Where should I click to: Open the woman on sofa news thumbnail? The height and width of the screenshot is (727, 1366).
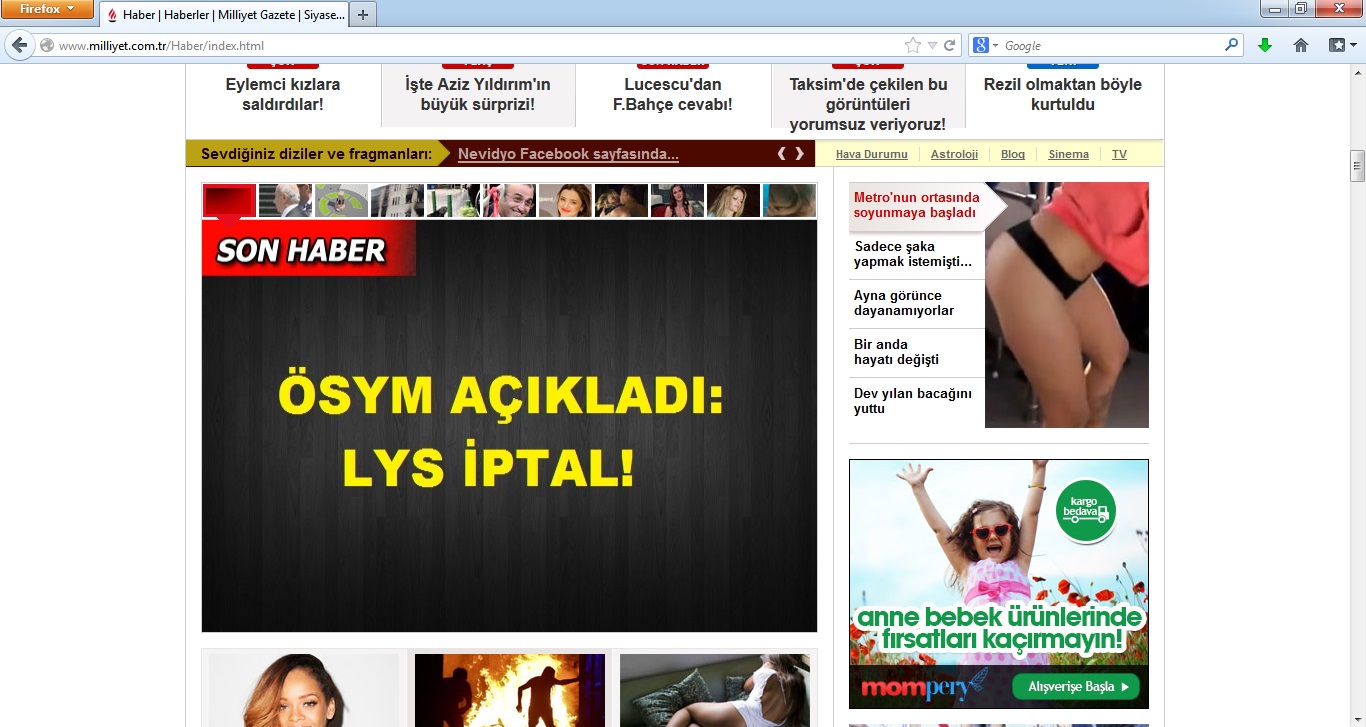coord(715,690)
